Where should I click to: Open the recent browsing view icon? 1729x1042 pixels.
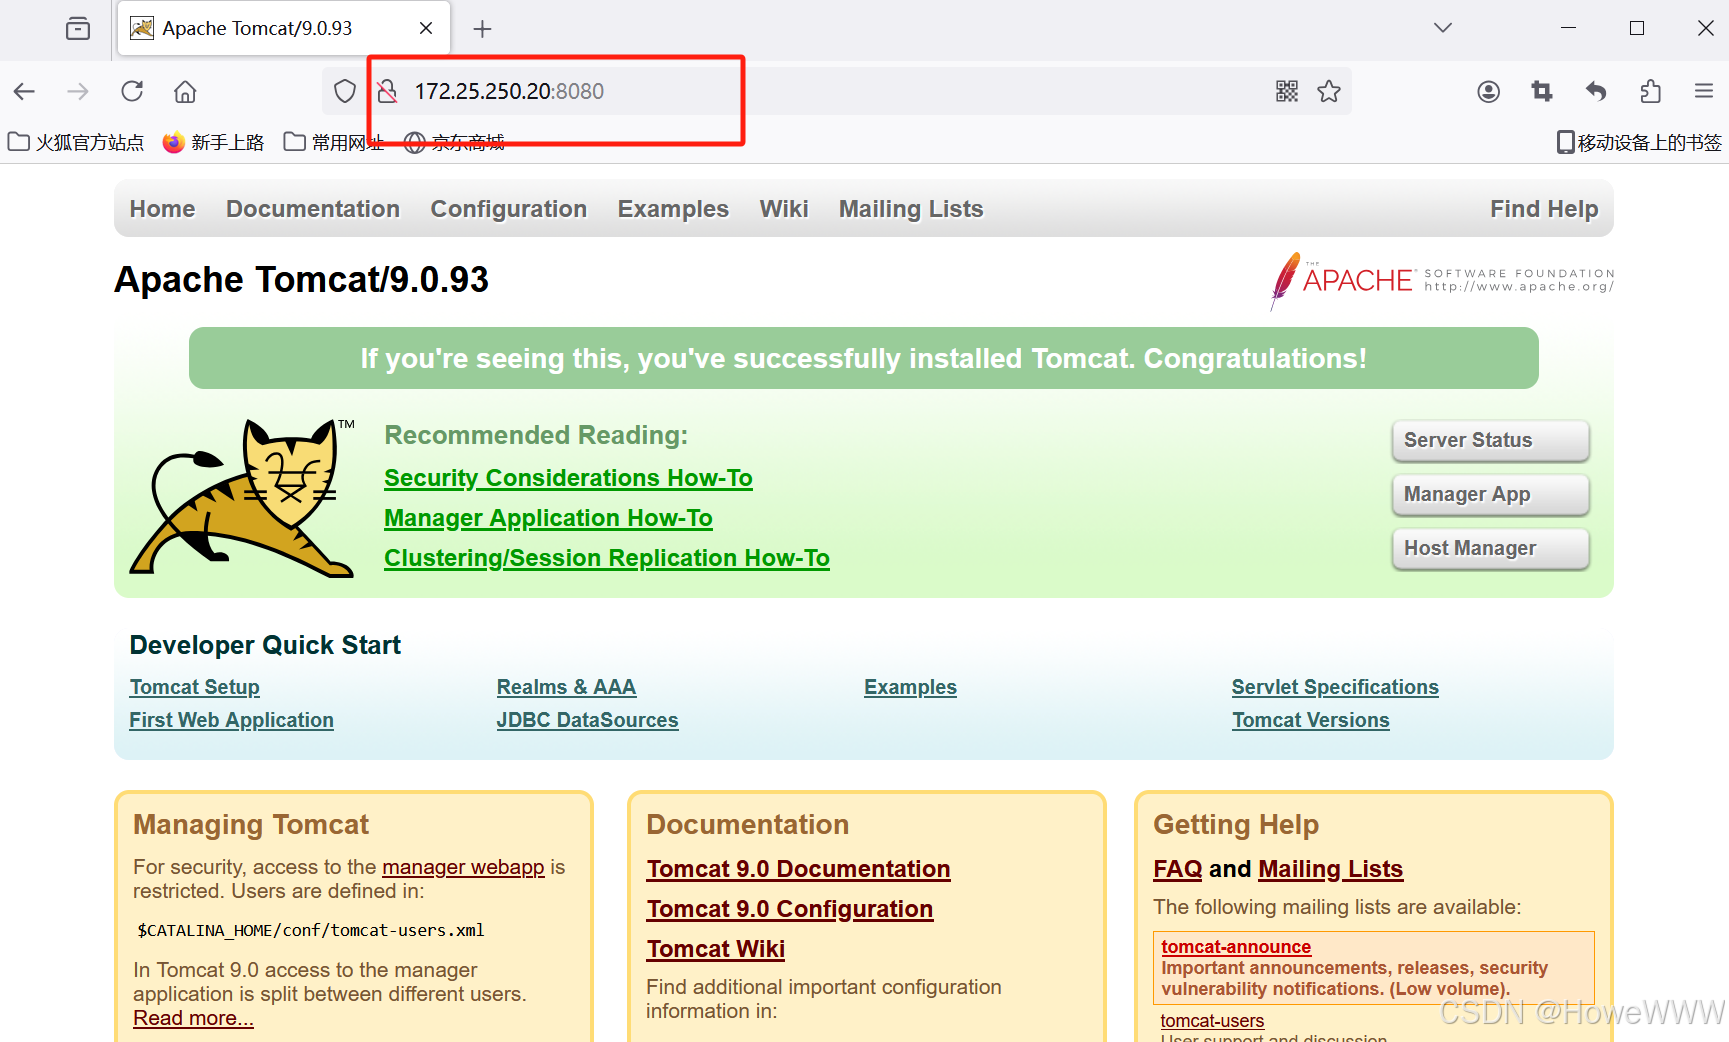click(78, 29)
